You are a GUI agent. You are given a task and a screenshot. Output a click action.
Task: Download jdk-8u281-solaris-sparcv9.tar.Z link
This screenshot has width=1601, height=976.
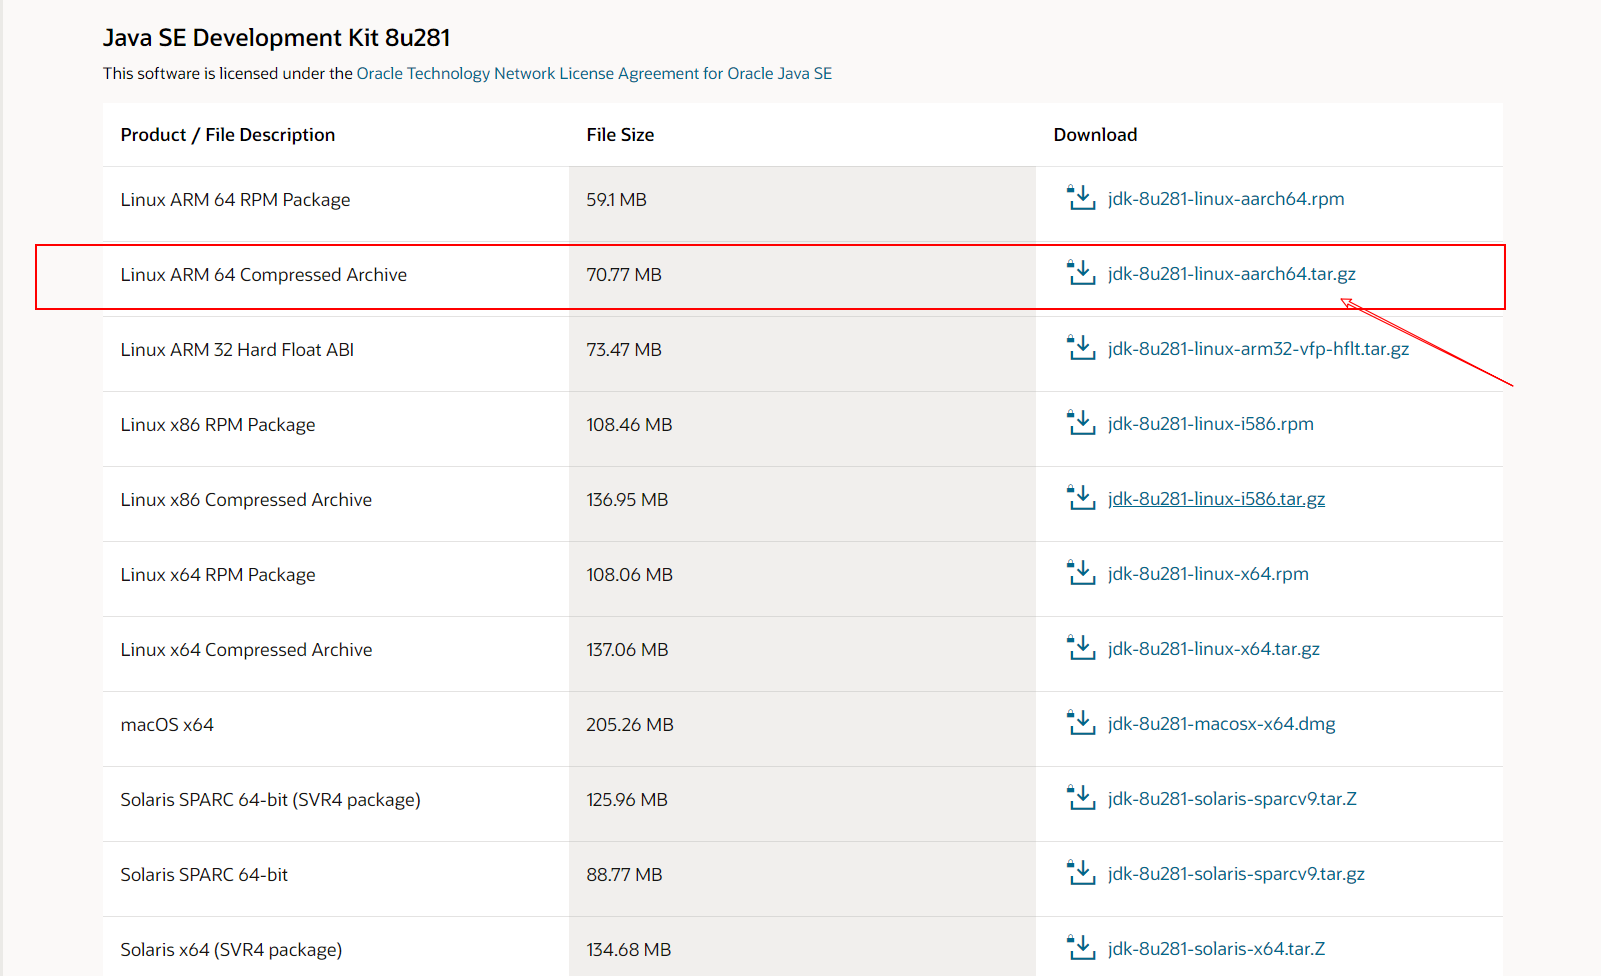pyautogui.click(x=1232, y=799)
